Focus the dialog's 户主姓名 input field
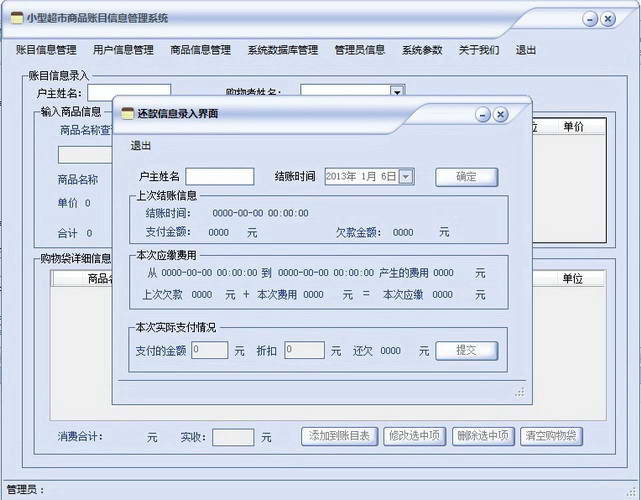The height and width of the screenshot is (500, 641). [x=220, y=177]
